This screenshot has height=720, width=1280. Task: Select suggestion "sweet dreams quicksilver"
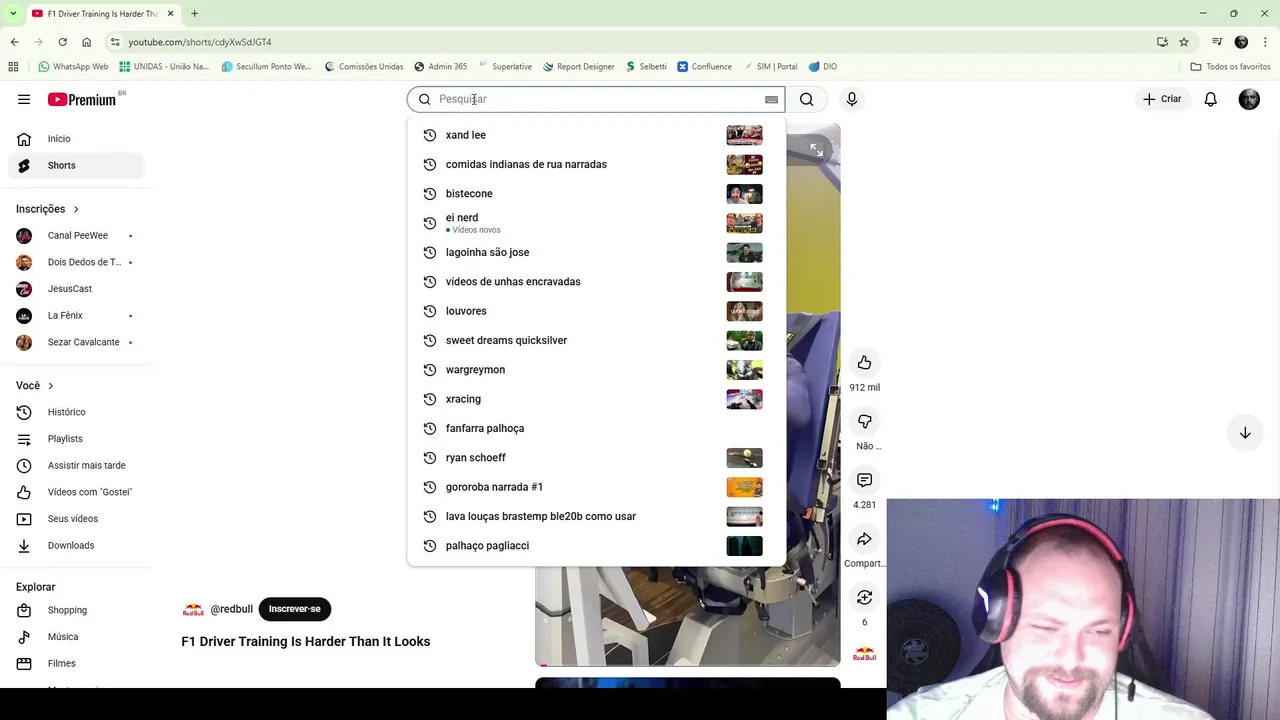coord(596,340)
